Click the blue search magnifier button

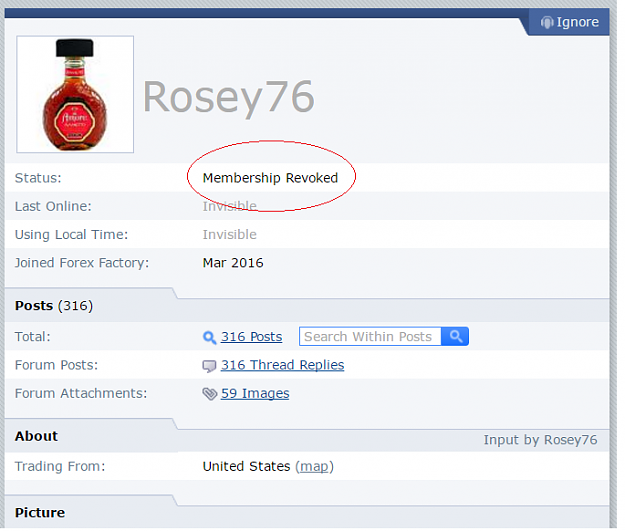click(455, 337)
